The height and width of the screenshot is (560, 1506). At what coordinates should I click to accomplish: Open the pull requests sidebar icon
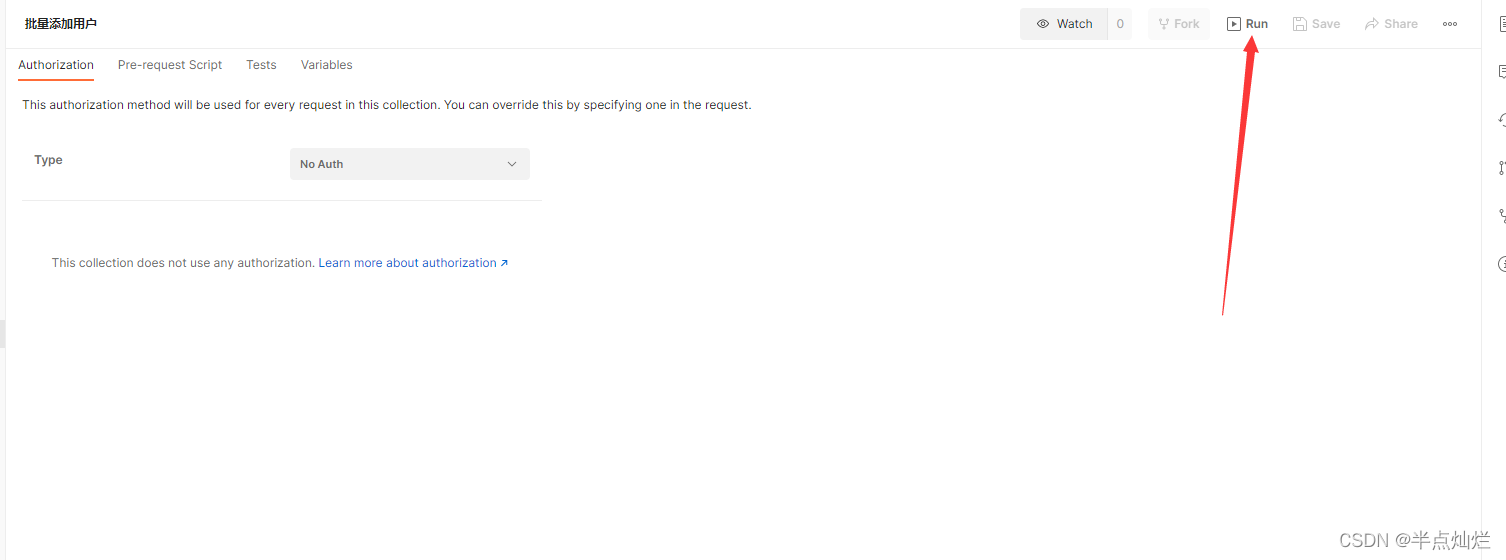1501,168
